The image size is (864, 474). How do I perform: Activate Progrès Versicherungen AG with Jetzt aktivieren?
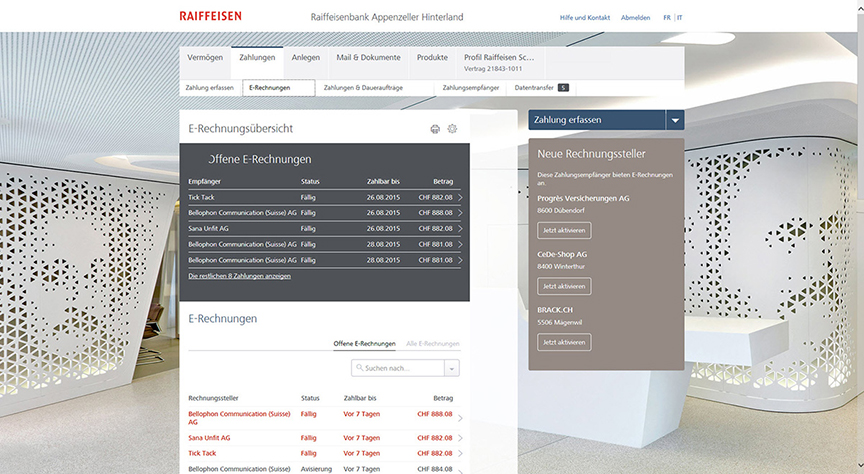(x=564, y=230)
